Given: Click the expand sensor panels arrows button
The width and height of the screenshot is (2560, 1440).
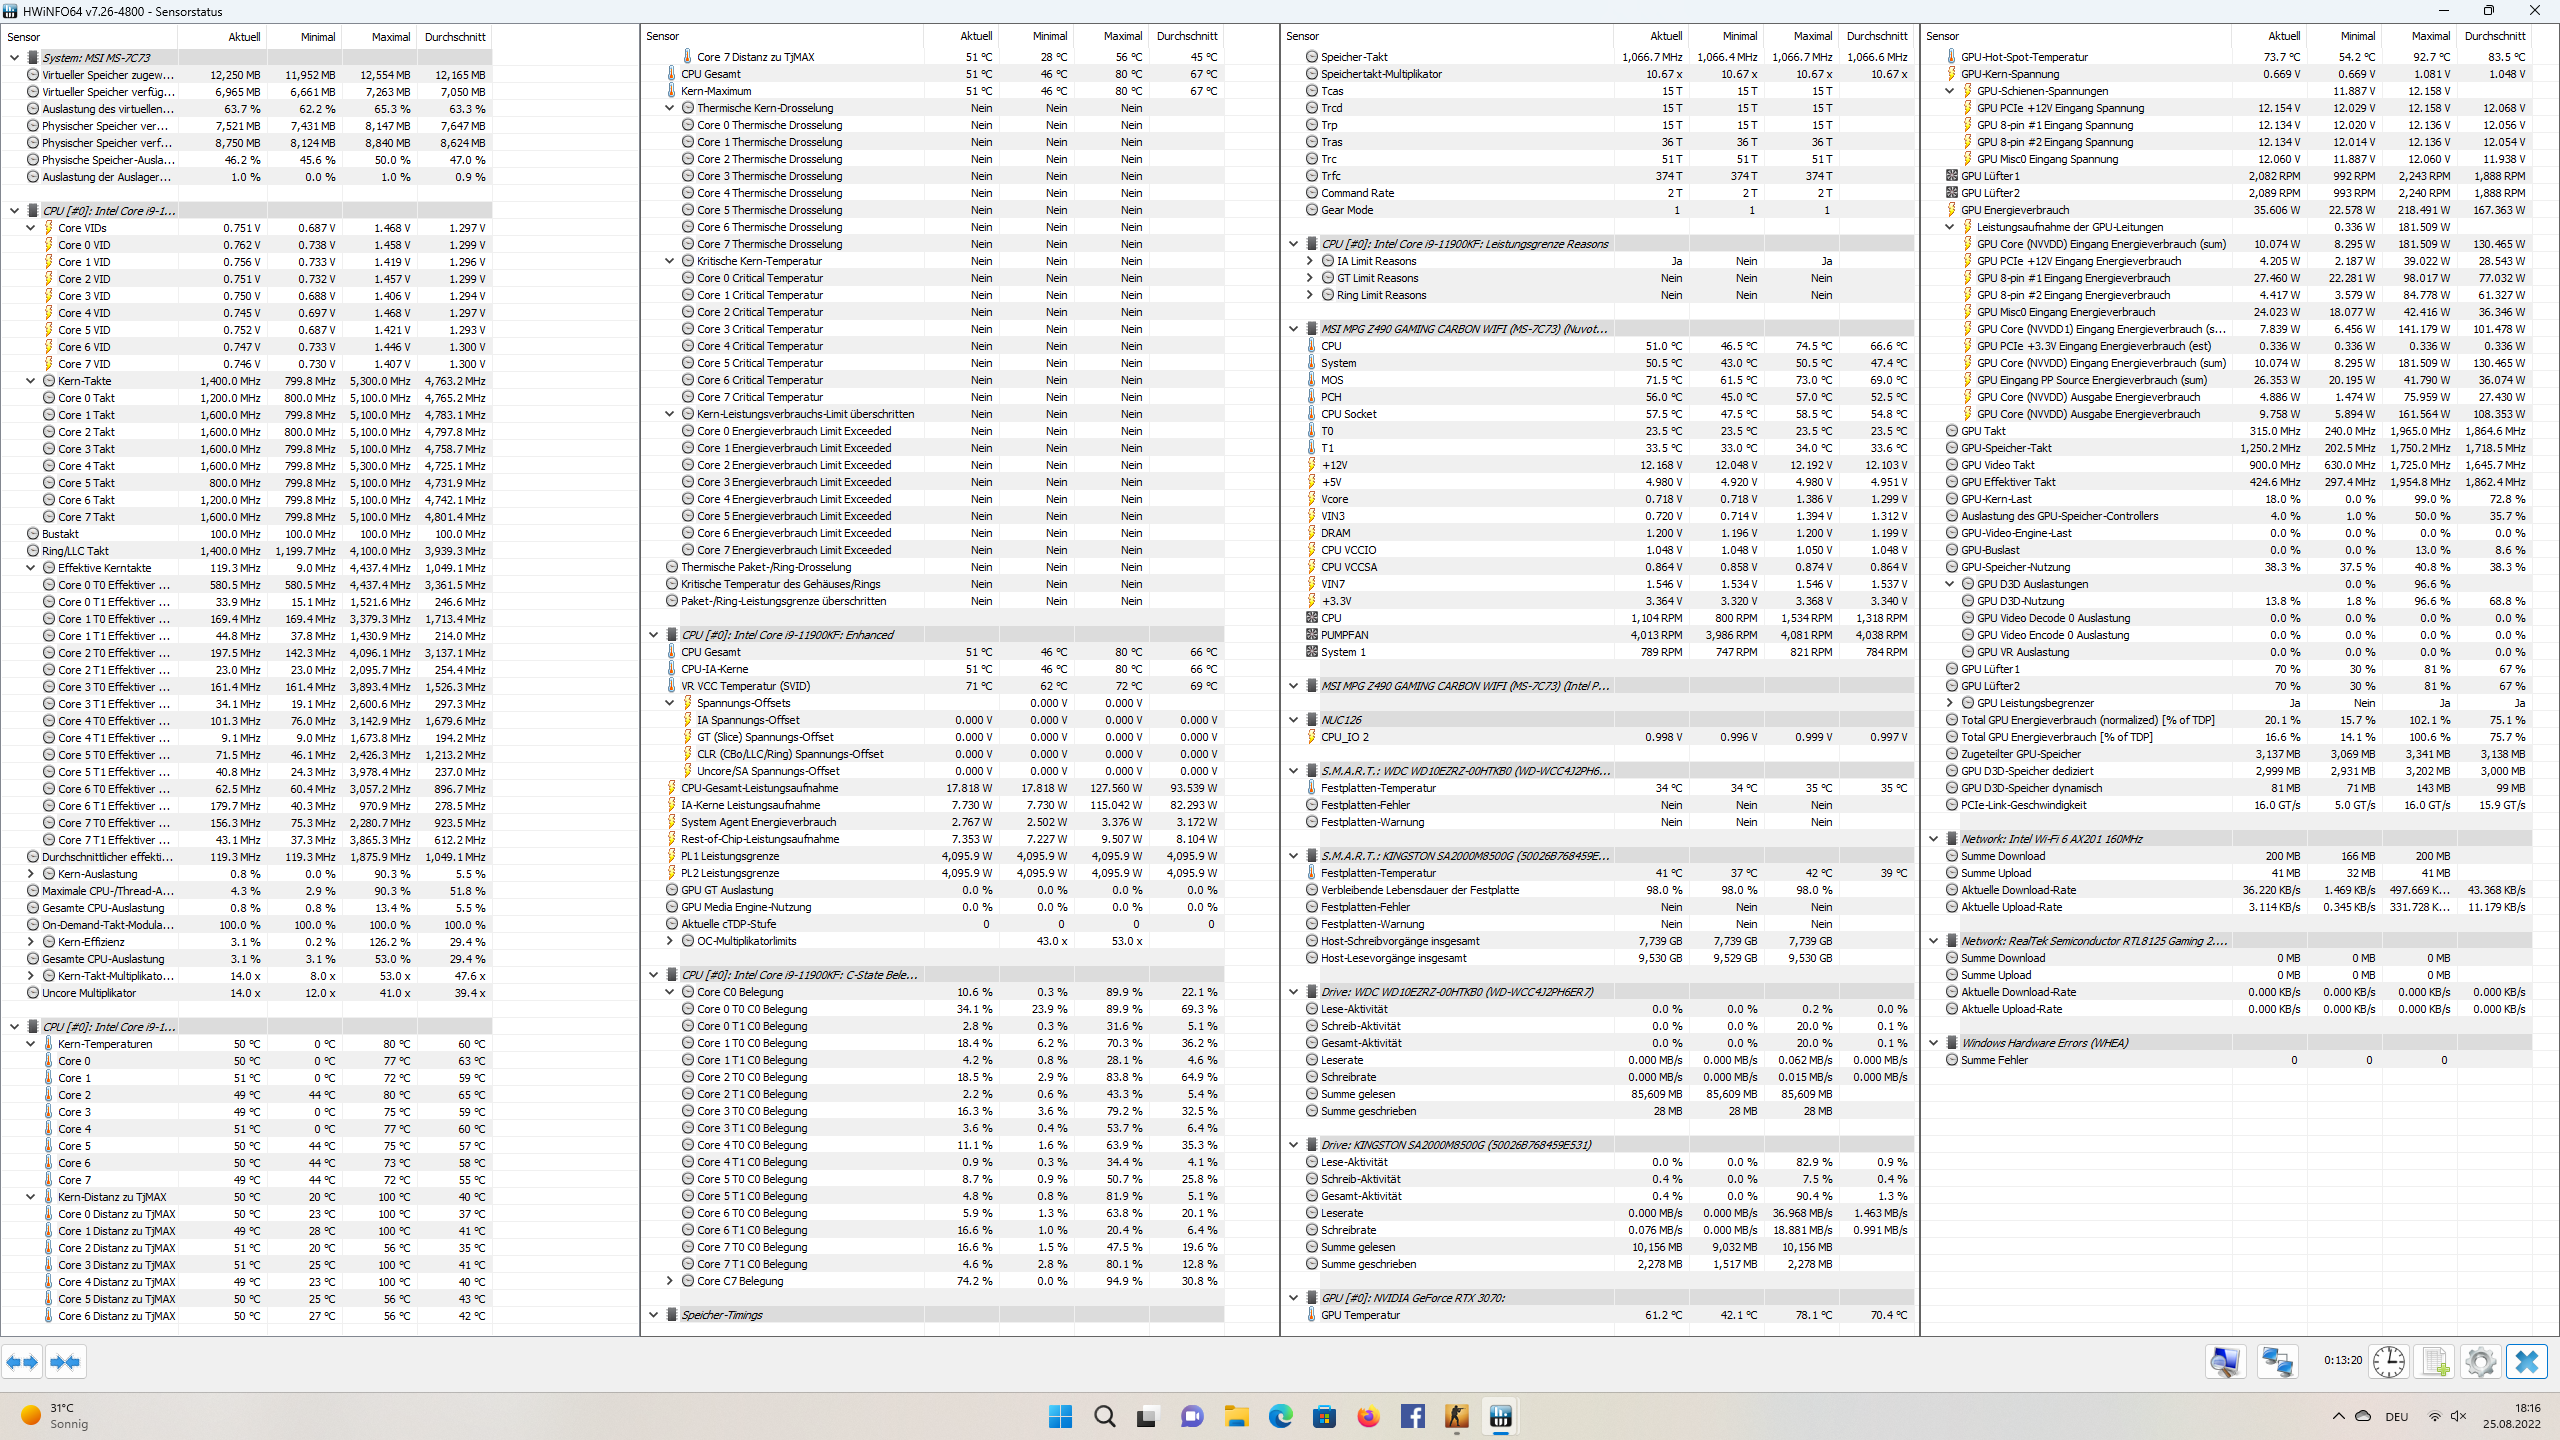Looking at the screenshot, I should (22, 1362).
